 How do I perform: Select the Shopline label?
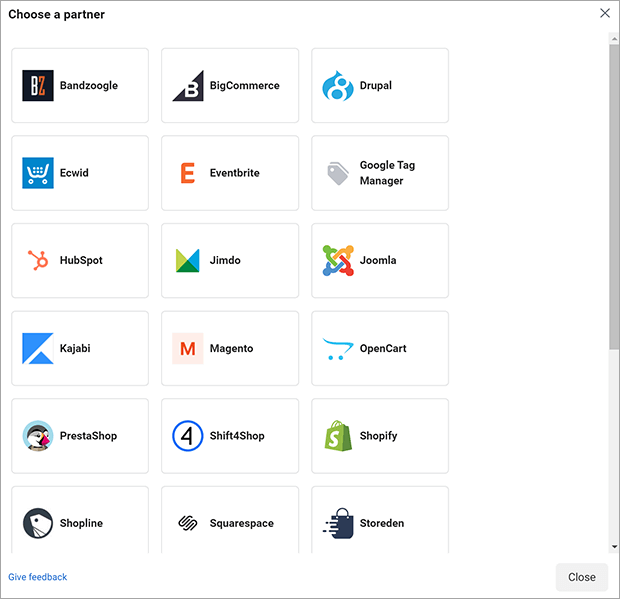(x=81, y=523)
